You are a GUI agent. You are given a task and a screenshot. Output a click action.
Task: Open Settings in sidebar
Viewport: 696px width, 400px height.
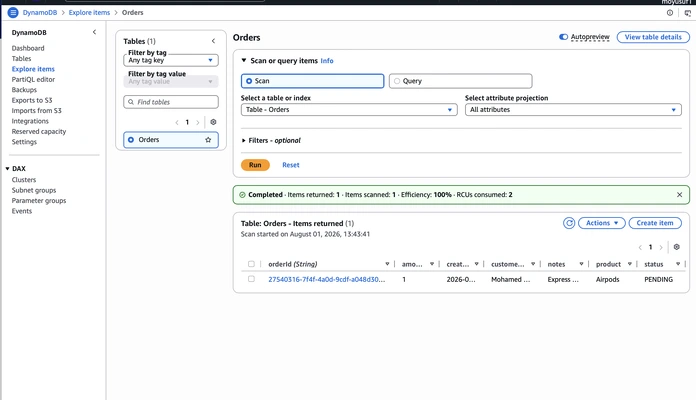(x=24, y=142)
